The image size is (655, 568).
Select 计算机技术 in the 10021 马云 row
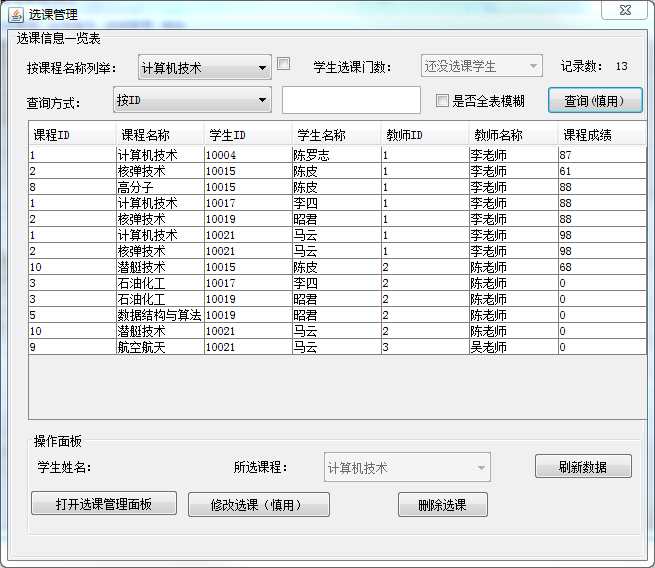coord(160,235)
